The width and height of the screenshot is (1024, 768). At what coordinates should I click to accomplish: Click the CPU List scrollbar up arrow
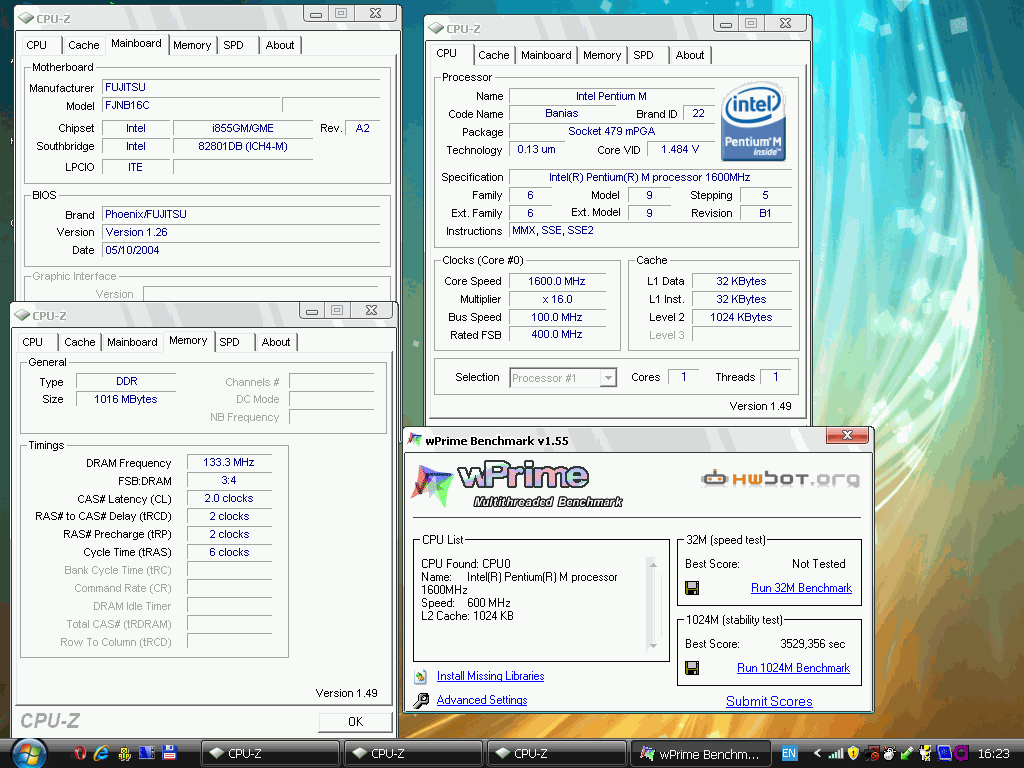pyautogui.click(x=653, y=564)
